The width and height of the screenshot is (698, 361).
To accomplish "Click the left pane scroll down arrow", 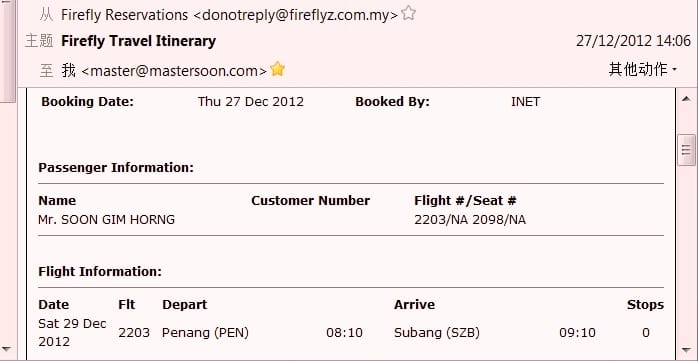I will (x=7, y=349).
